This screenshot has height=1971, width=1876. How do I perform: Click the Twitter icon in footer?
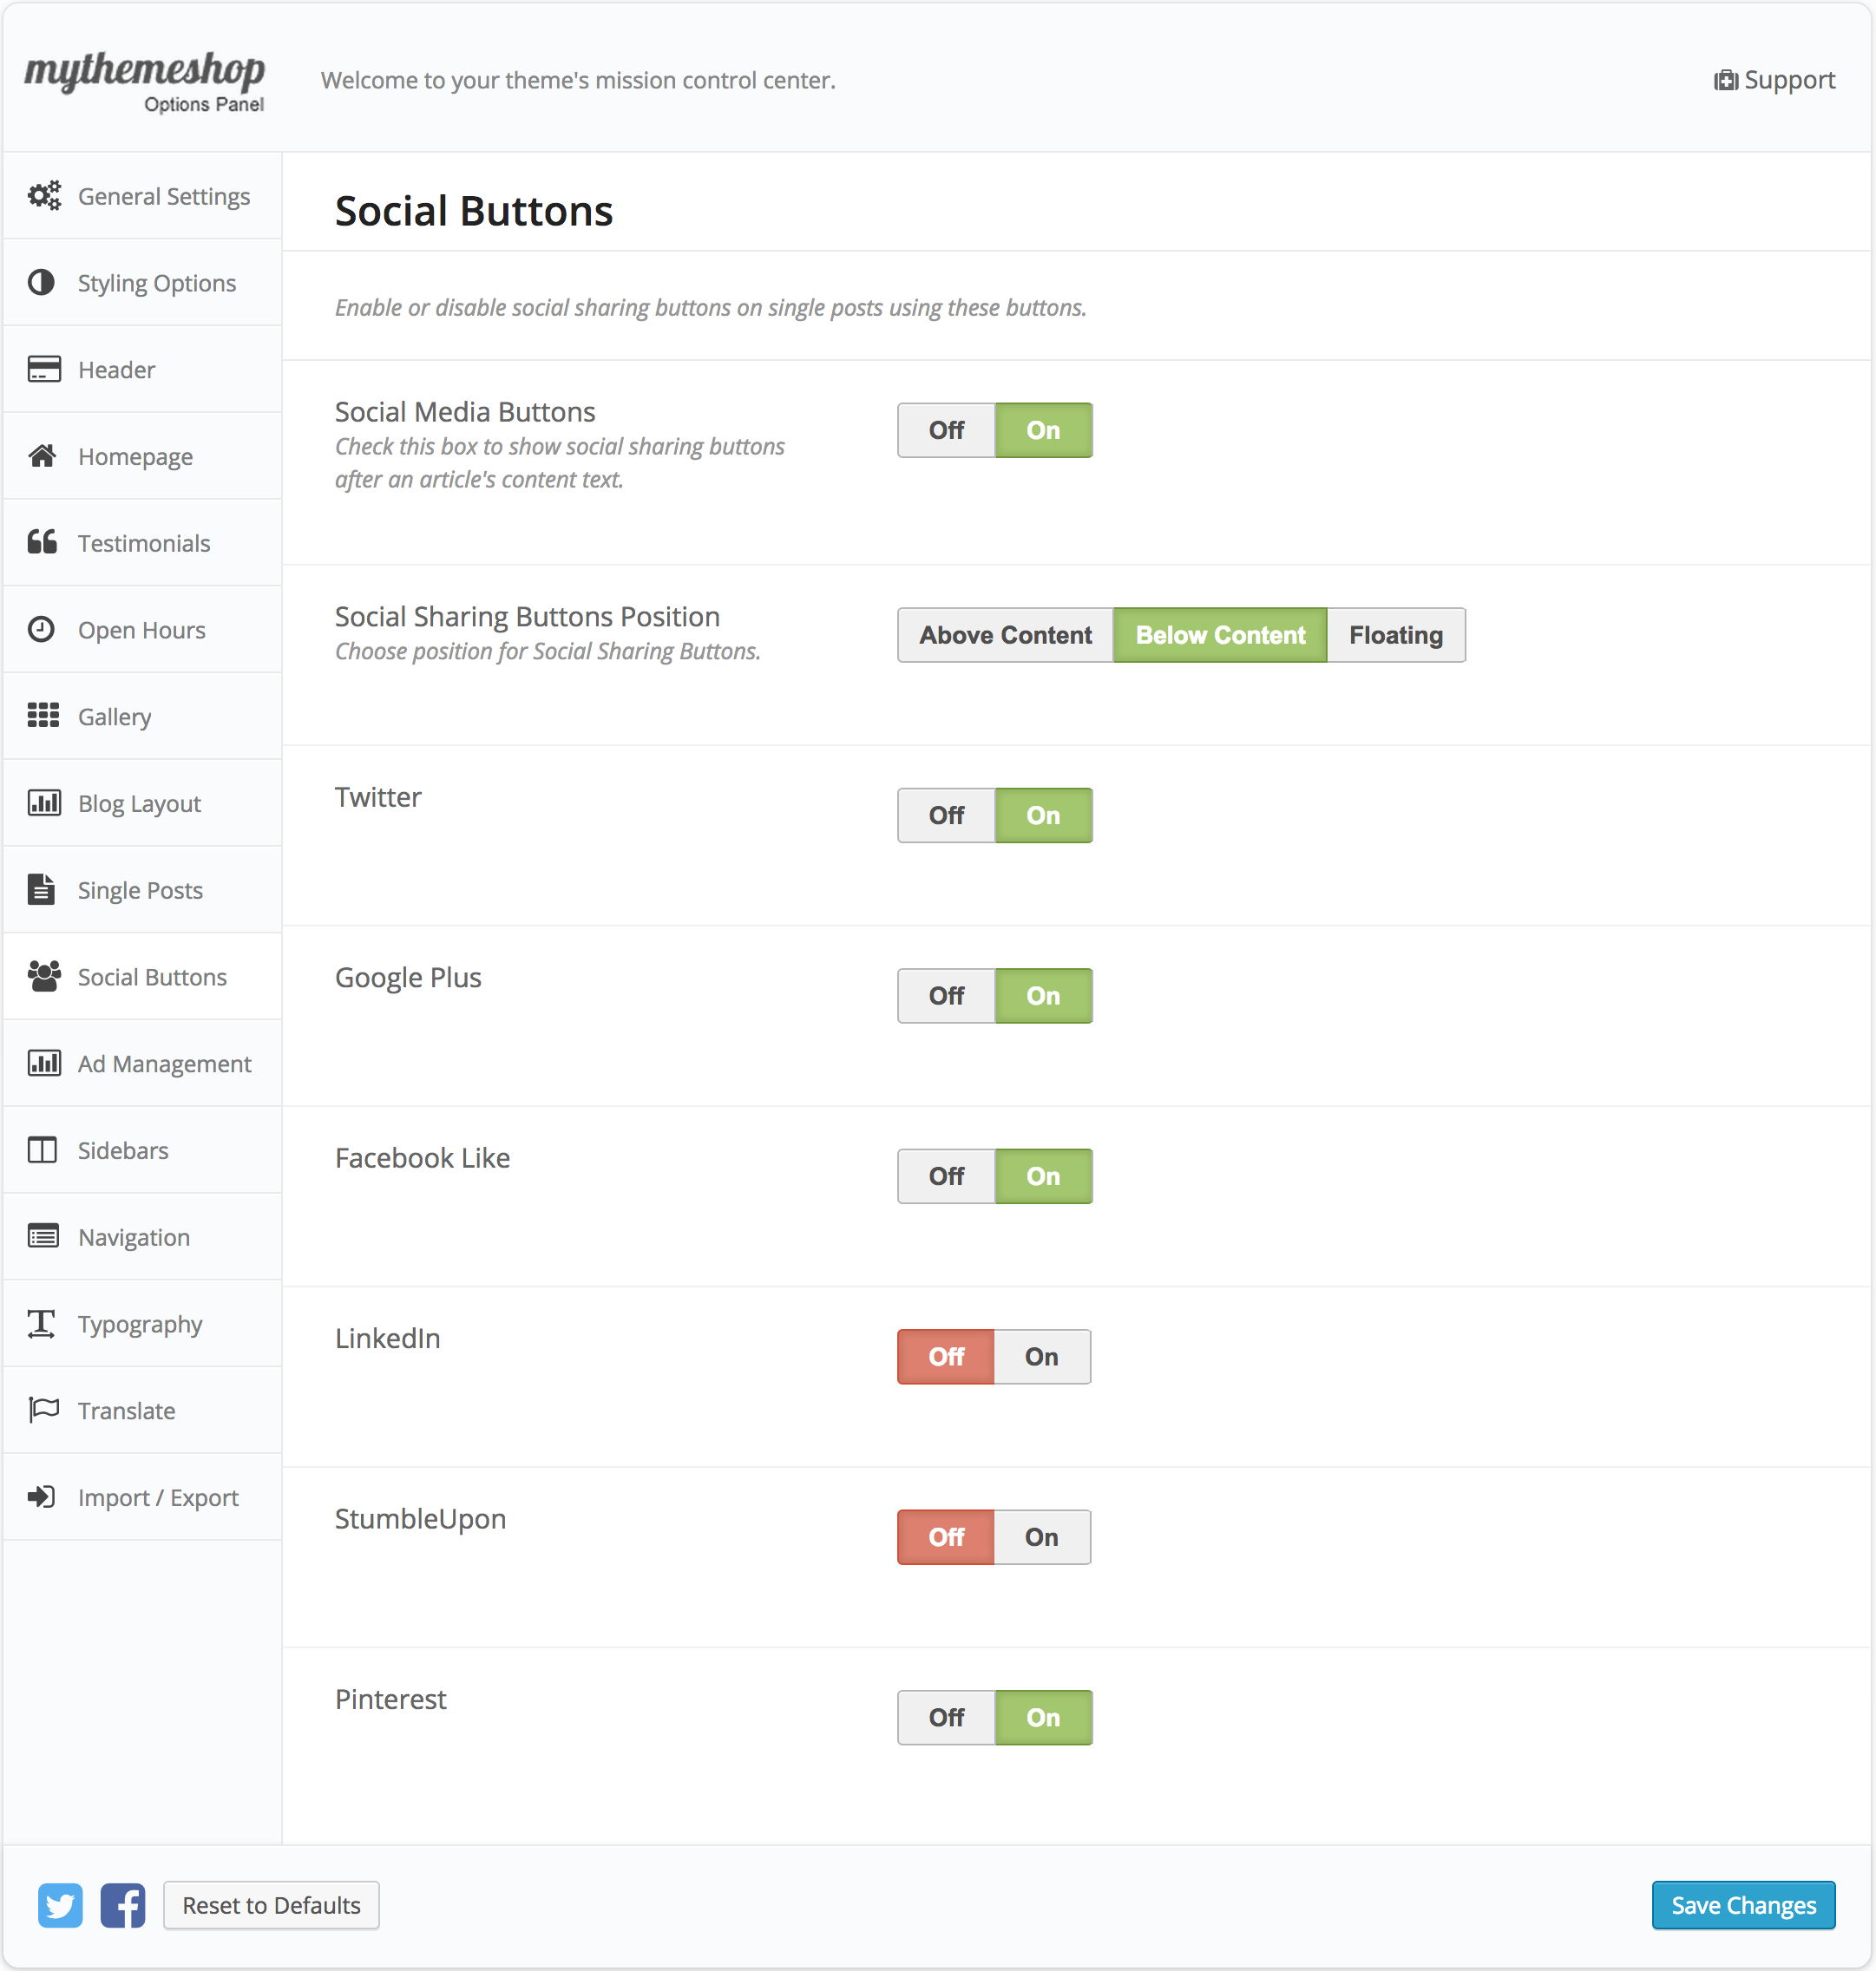60,1905
